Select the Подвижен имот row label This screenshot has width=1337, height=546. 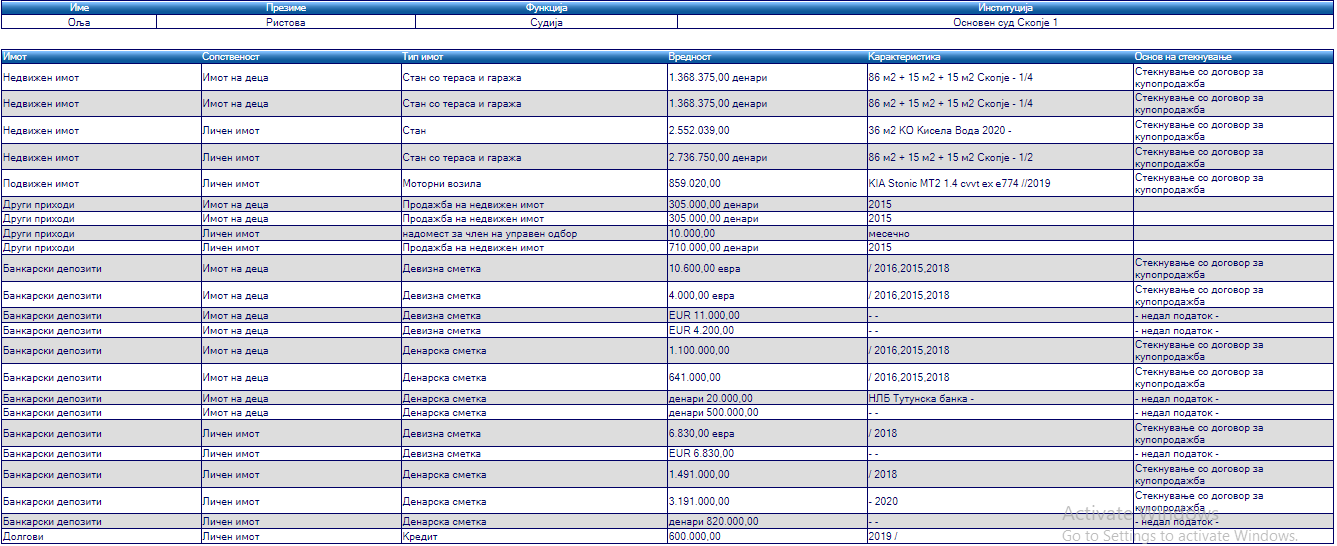pyautogui.click(x=41, y=184)
